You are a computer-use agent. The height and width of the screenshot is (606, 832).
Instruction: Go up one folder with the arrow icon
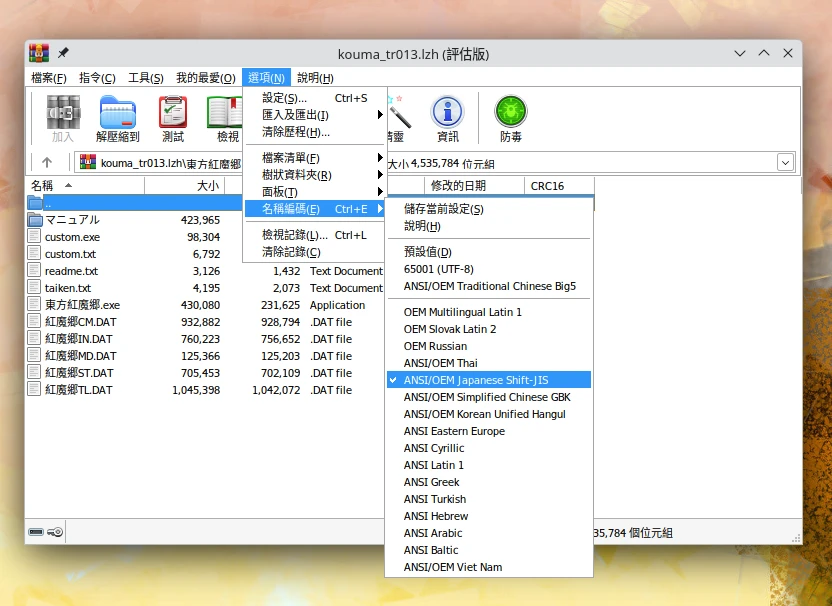[47, 163]
